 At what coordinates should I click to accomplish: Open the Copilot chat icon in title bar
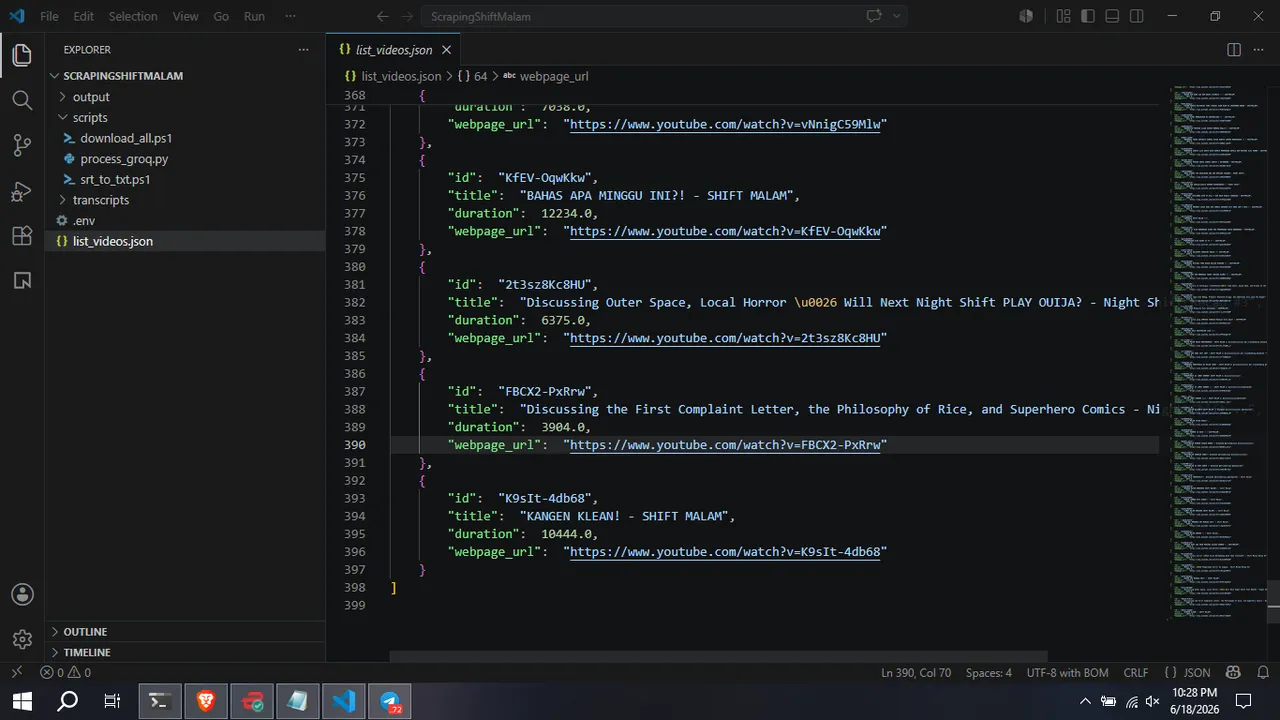[x=874, y=16]
